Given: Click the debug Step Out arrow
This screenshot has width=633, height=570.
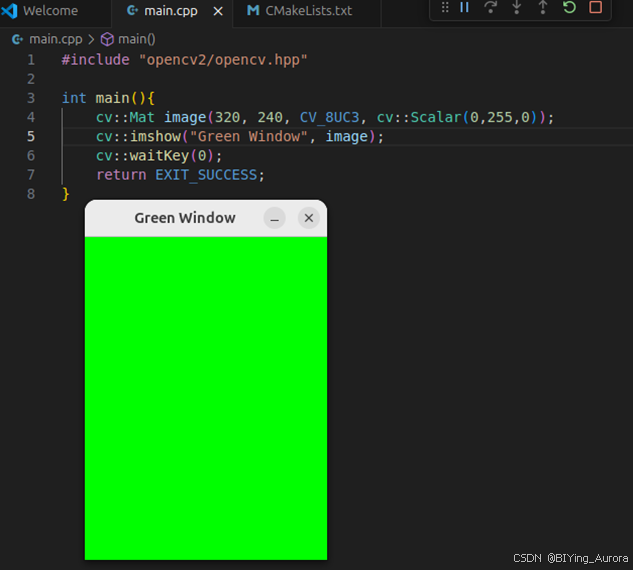Looking at the screenshot, I should coord(543,7).
